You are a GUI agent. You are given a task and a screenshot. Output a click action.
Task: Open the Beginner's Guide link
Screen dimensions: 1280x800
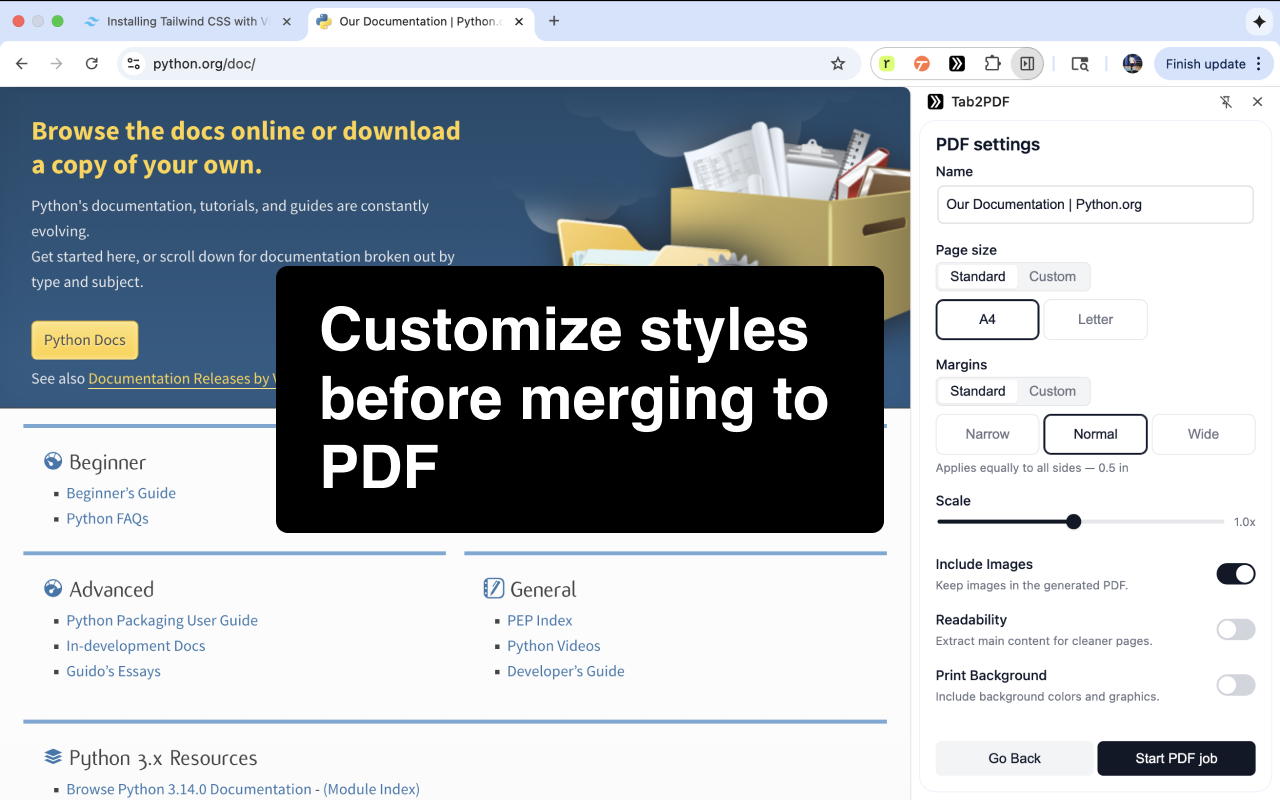(121, 493)
